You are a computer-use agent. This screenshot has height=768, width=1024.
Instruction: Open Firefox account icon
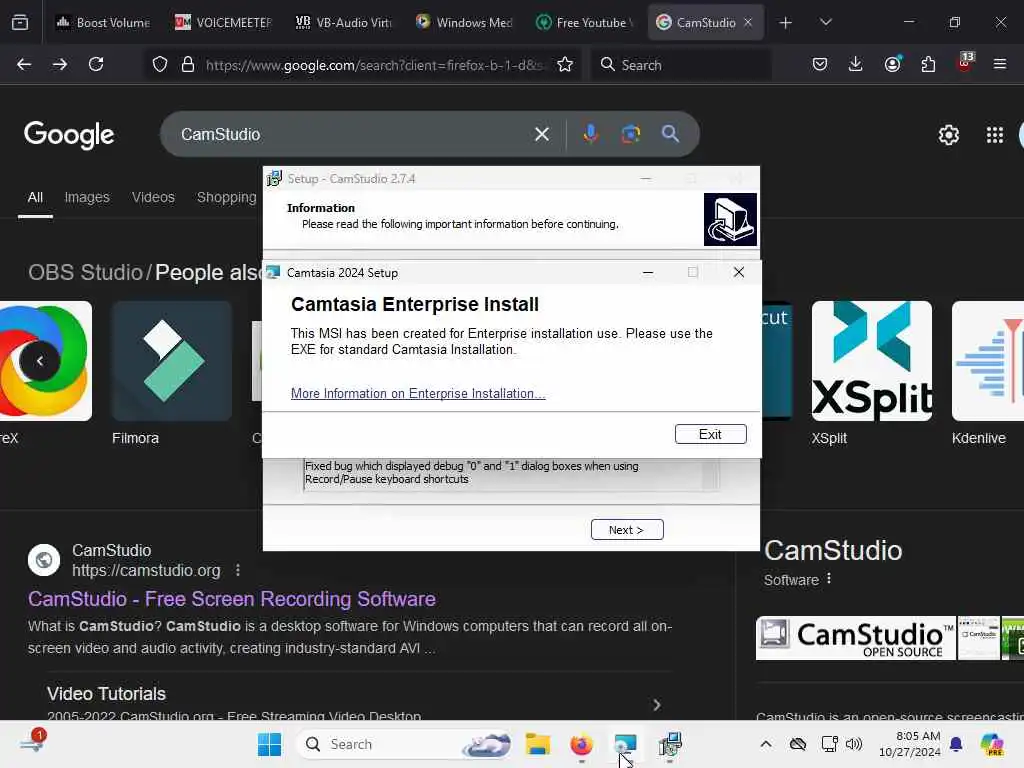coord(892,64)
